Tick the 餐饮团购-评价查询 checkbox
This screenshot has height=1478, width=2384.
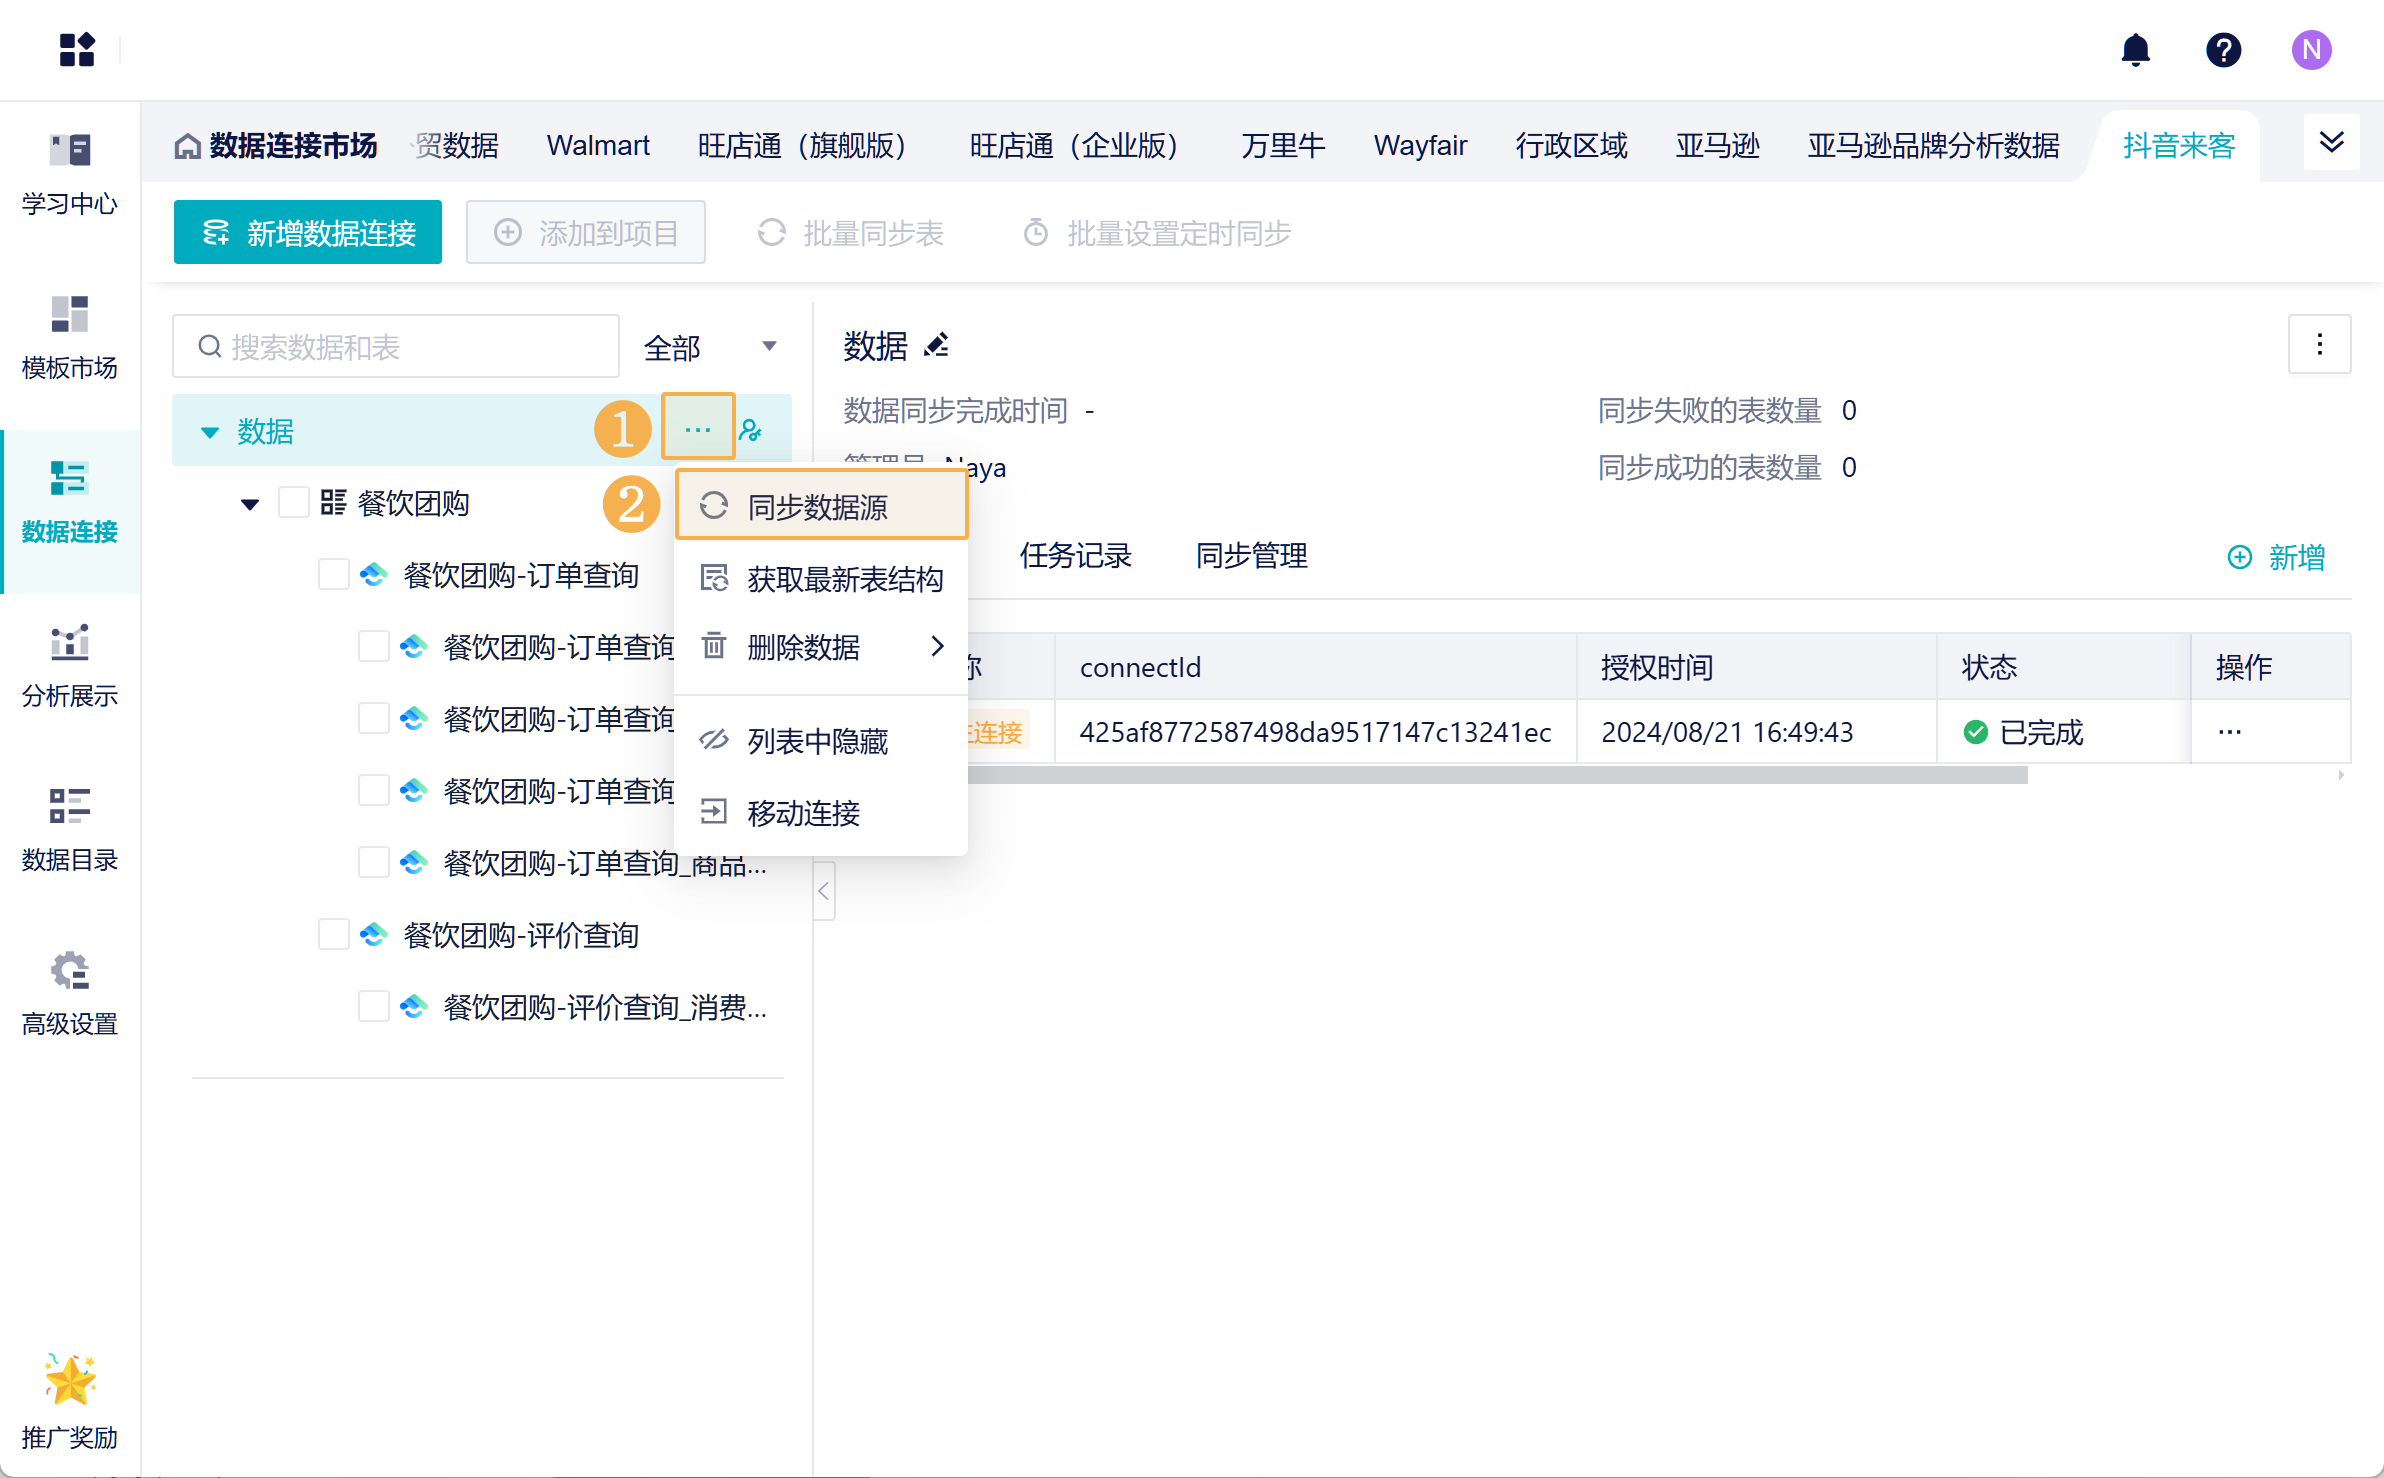[x=333, y=935]
